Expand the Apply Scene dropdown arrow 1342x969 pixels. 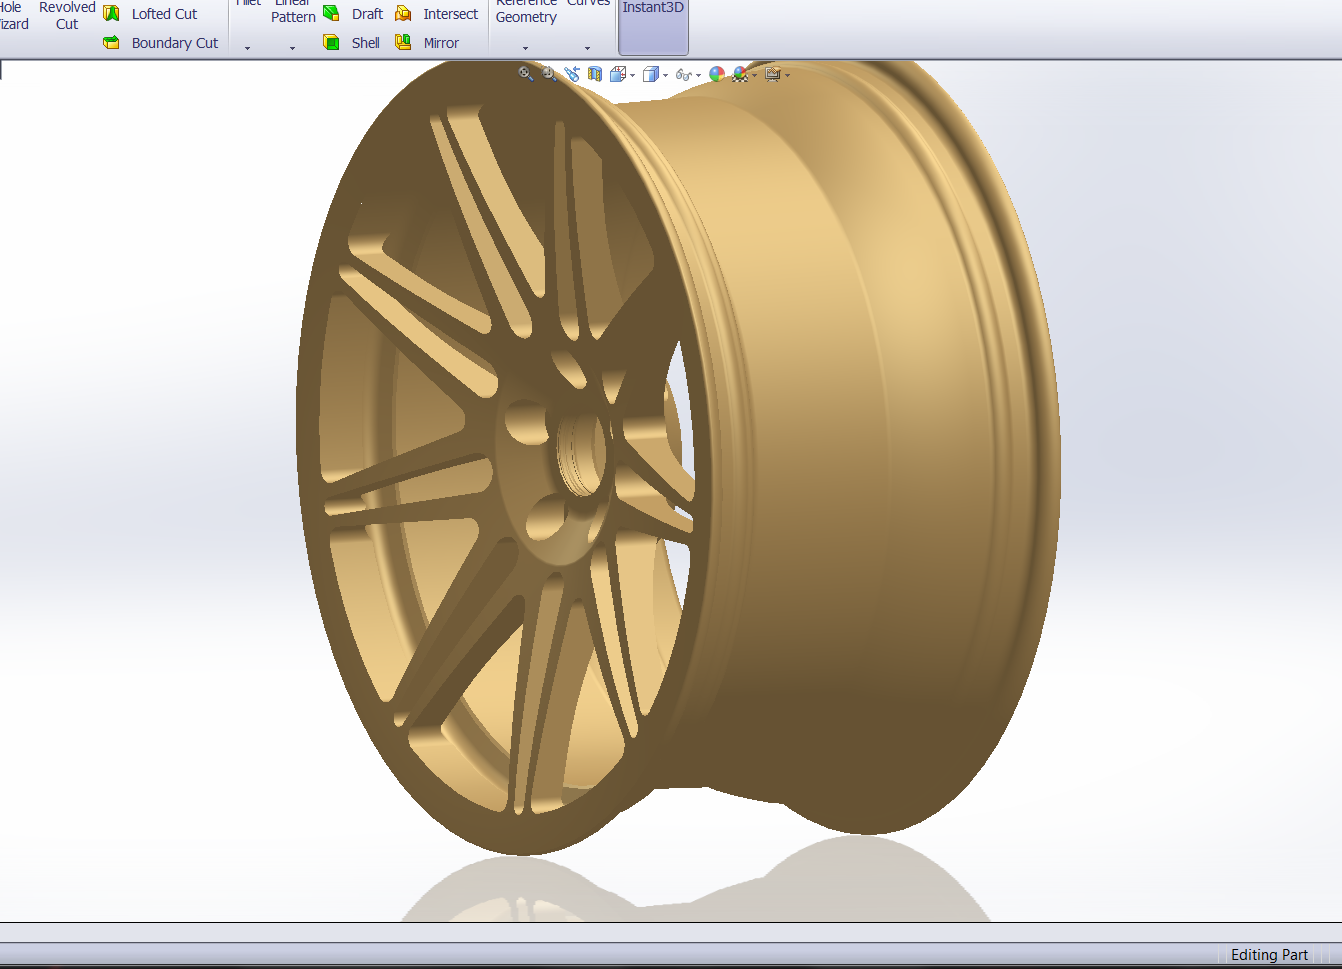tap(754, 75)
